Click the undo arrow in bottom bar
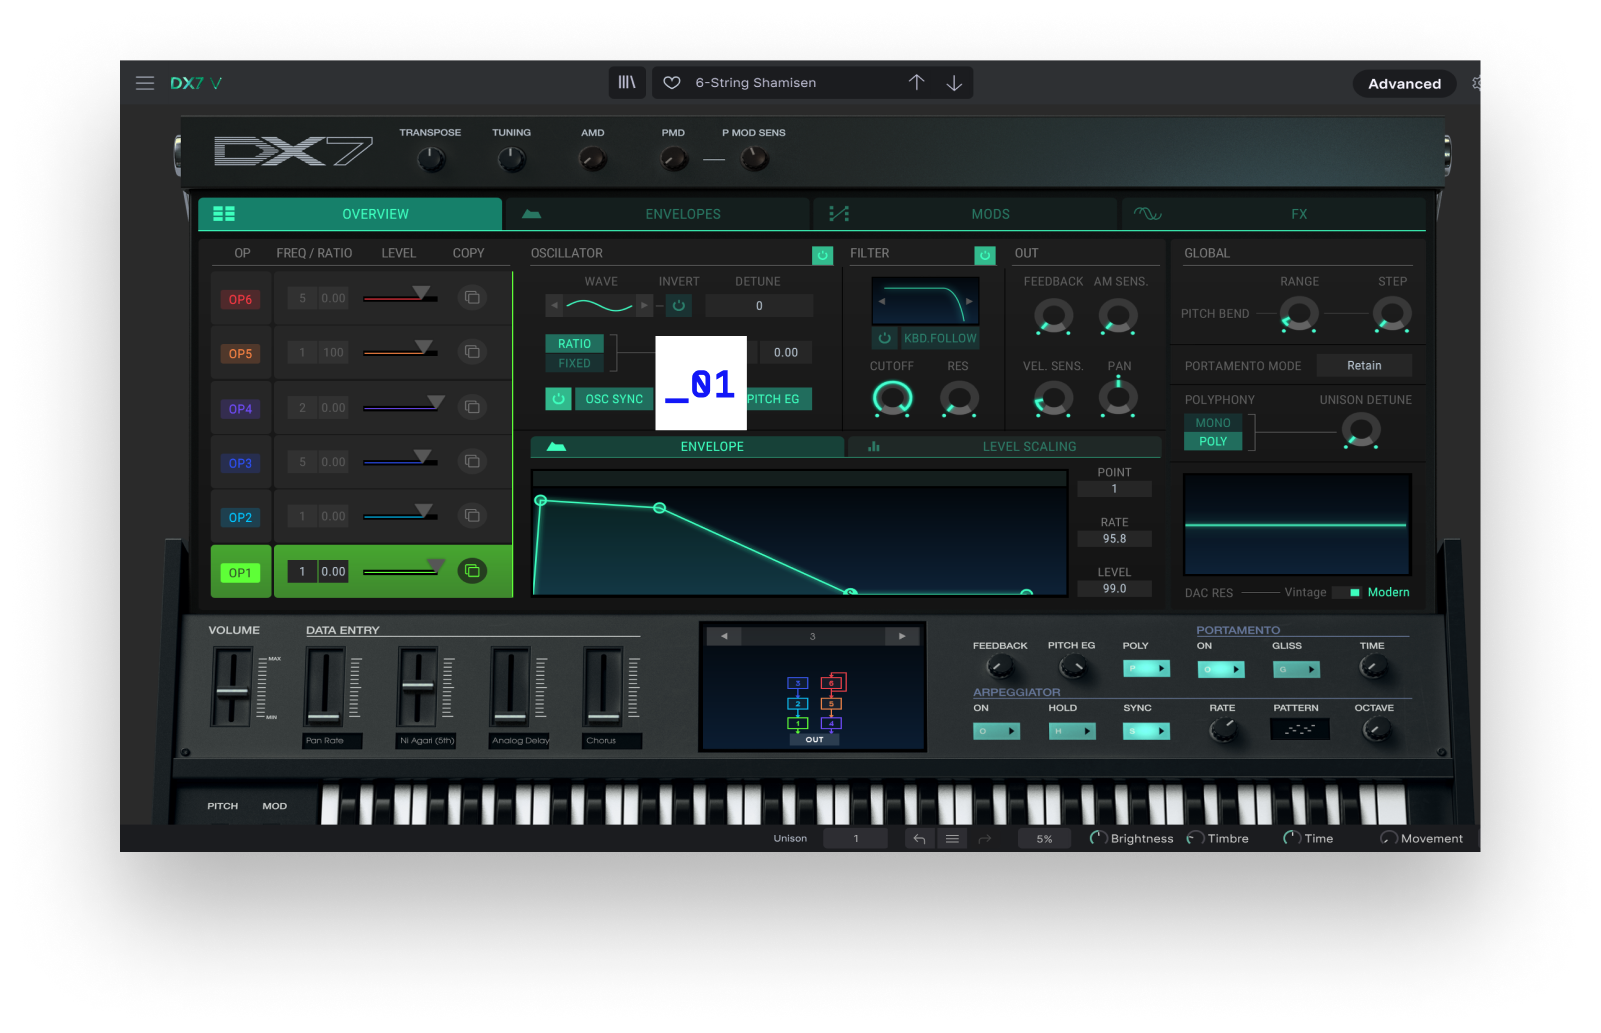 click(x=919, y=839)
